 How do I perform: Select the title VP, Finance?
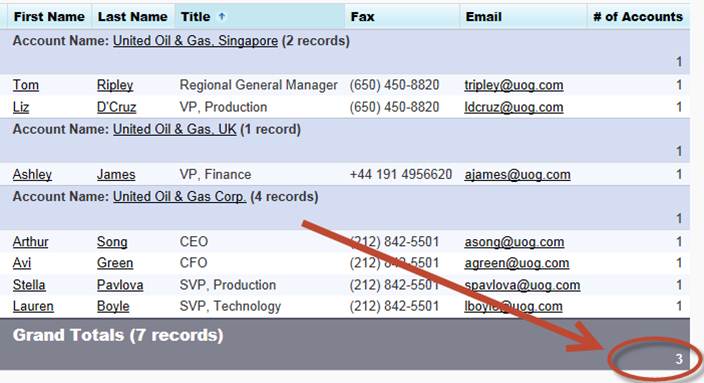click(x=215, y=174)
